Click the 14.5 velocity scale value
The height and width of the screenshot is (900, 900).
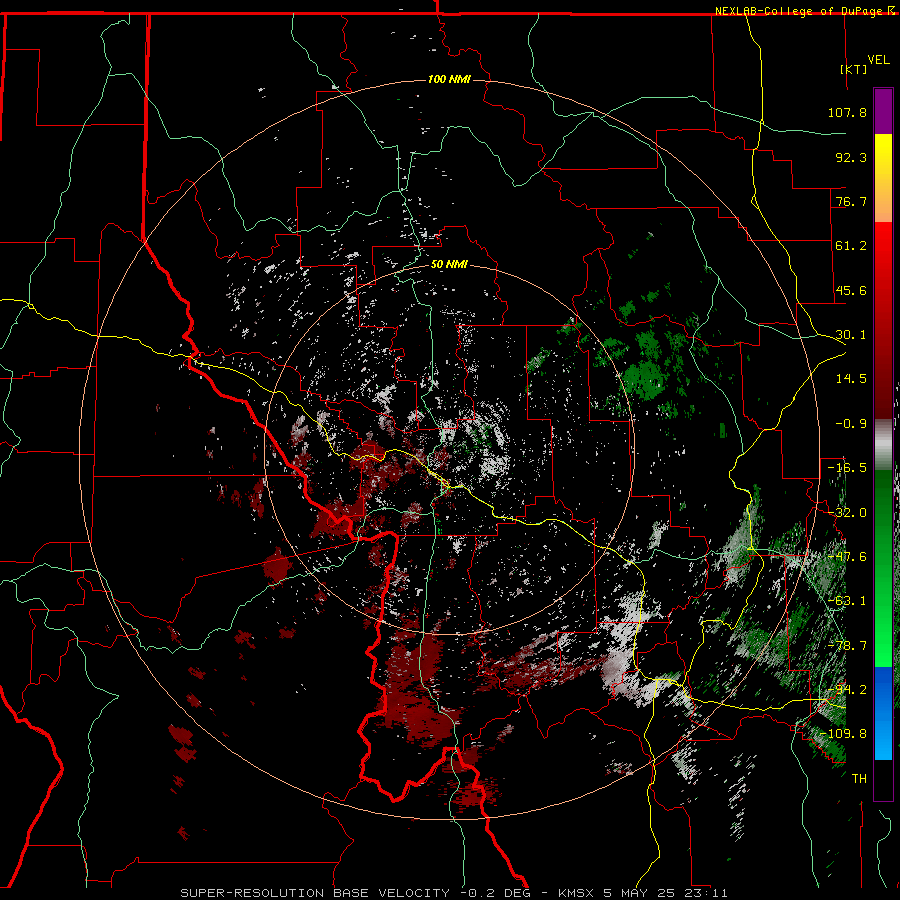(851, 379)
